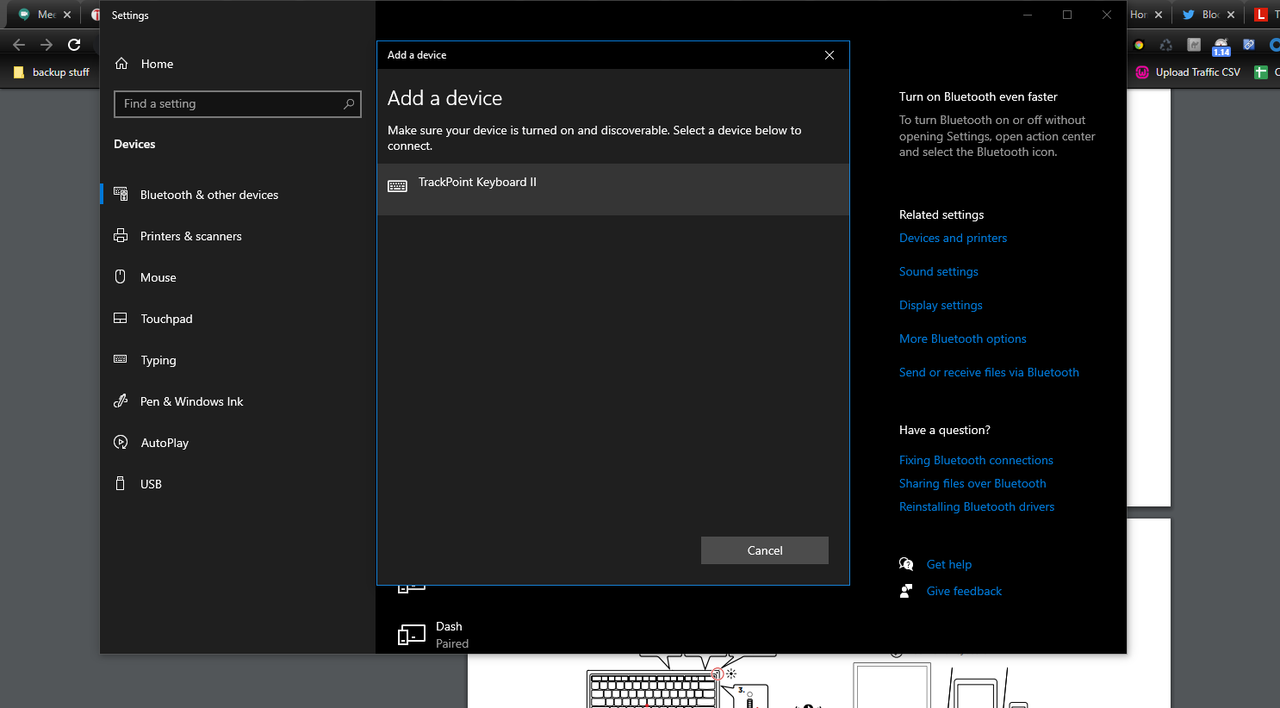Screen dimensions: 1280x708
Task: Click the keyboard icon beside TrackPoint Keyboard II
Action: pyautogui.click(x=397, y=186)
